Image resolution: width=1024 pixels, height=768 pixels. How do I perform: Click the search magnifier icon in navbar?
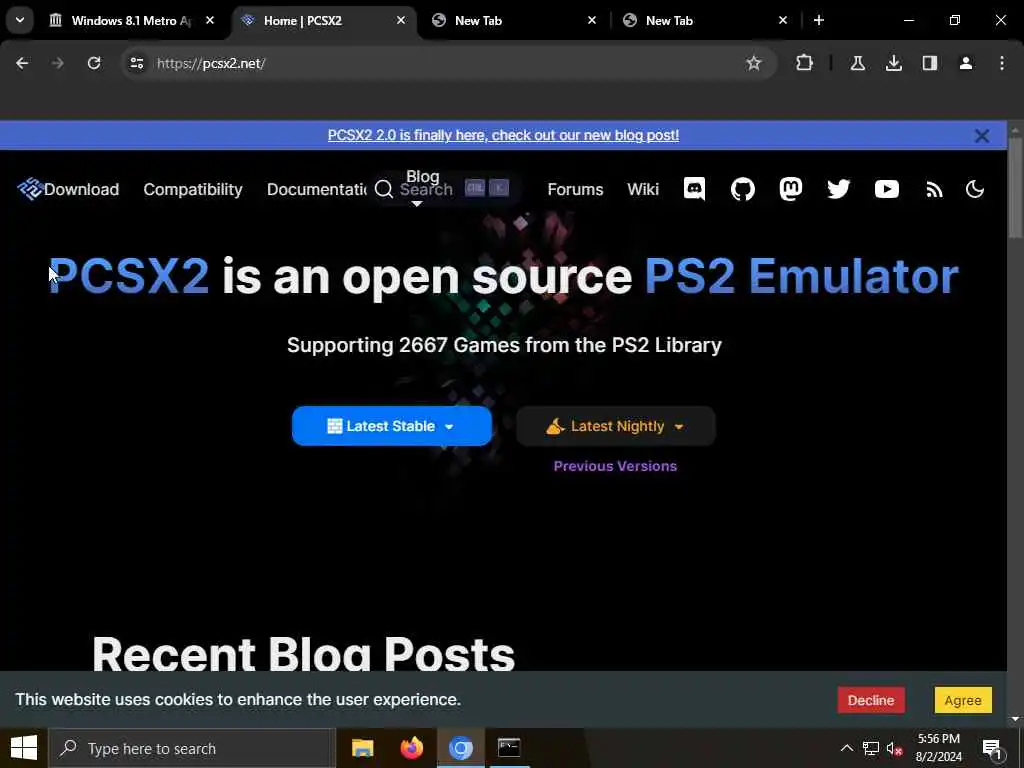[x=384, y=189]
